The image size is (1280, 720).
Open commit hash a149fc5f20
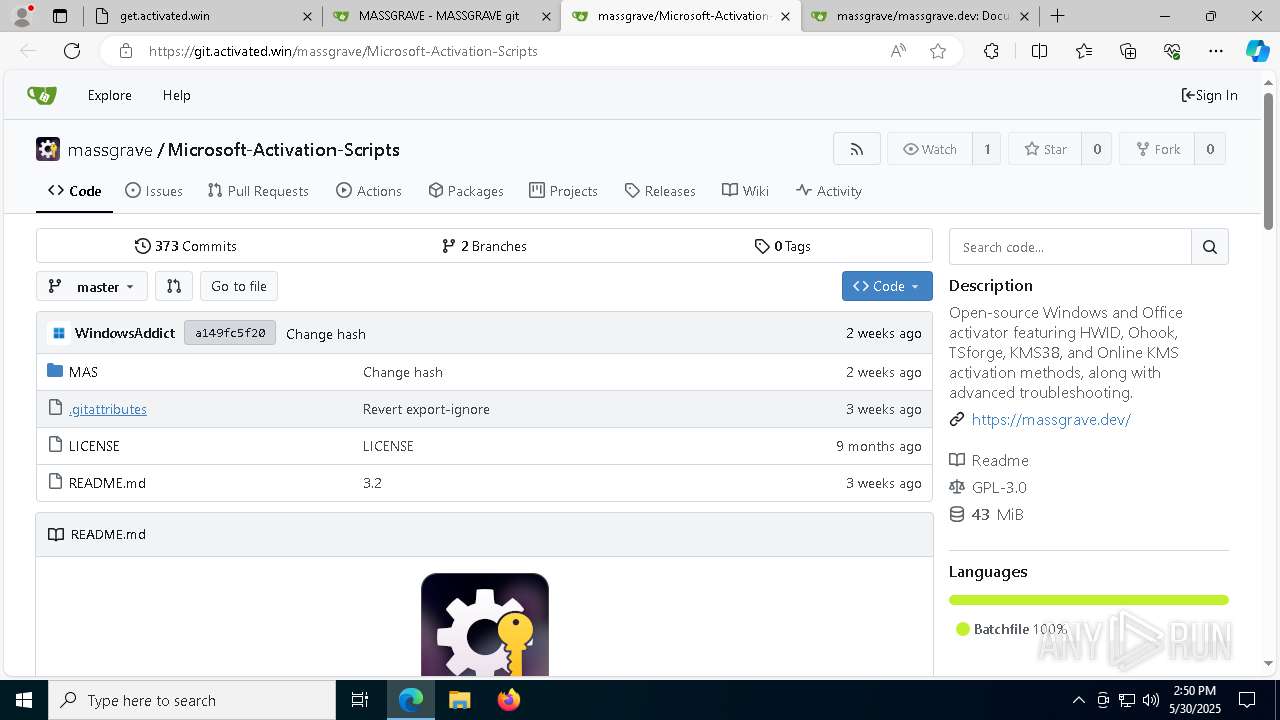tap(230, 333)
